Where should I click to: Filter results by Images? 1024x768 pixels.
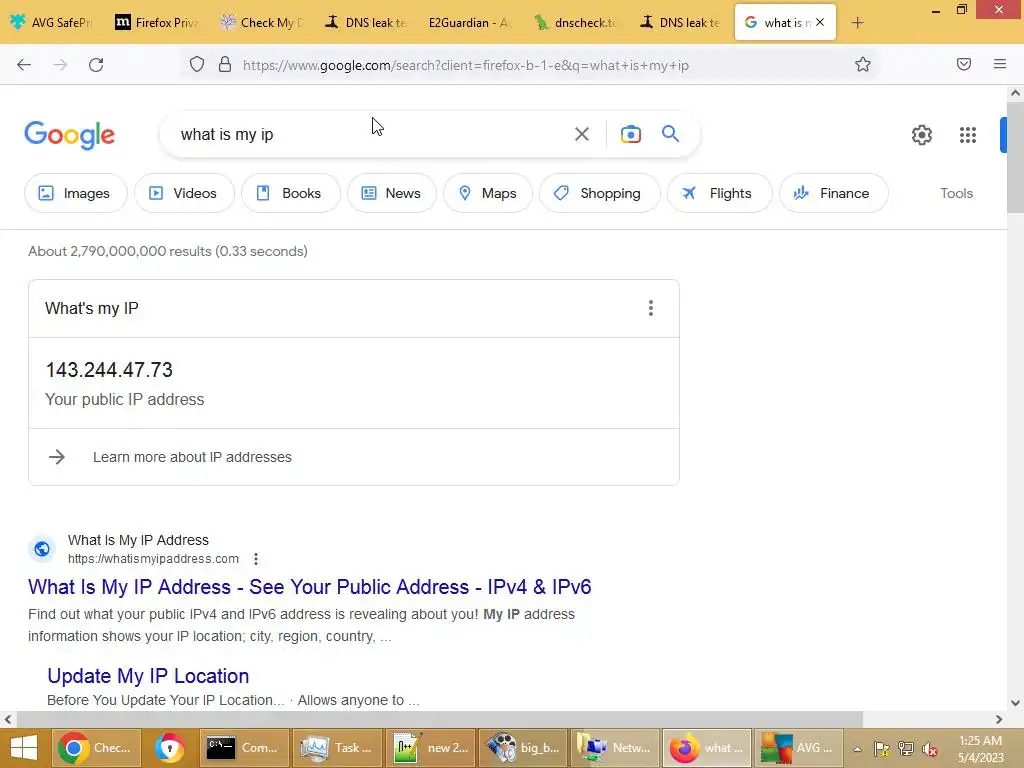click(75, 193)
